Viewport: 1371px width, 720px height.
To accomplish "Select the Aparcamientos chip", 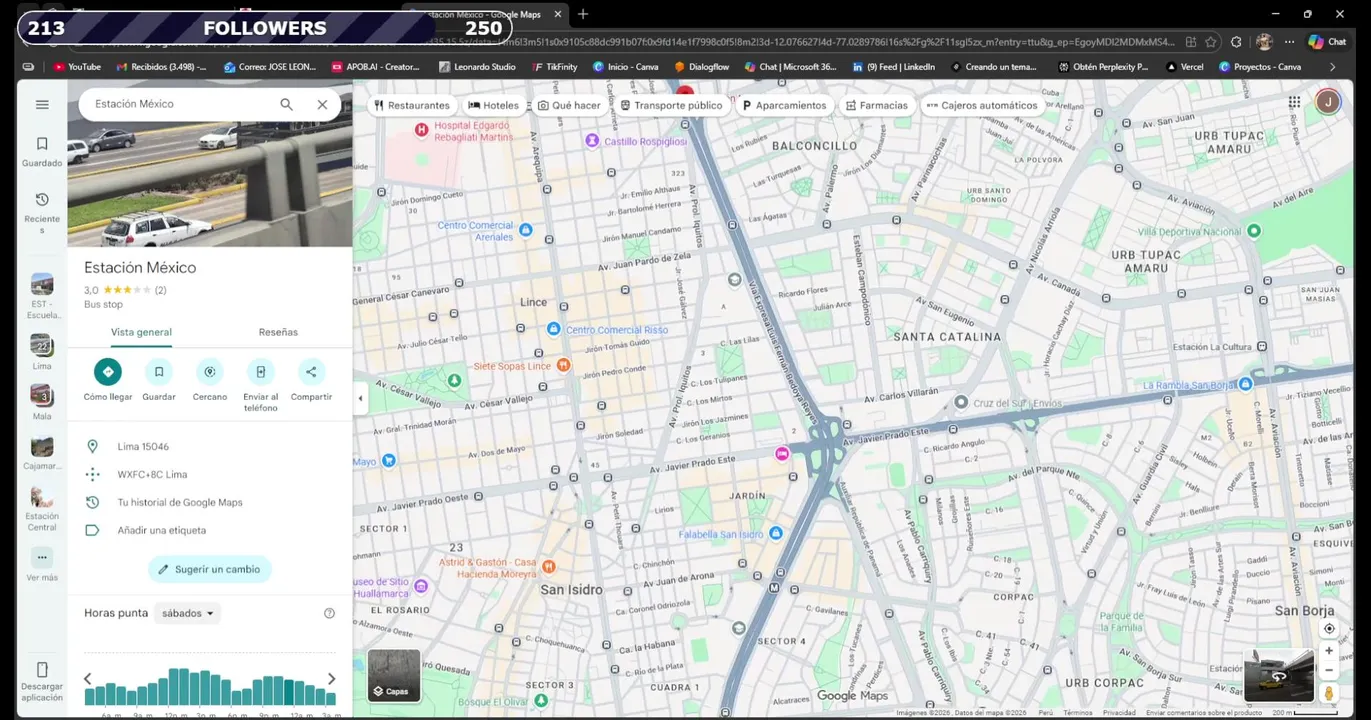I will (x=785, y=105).
